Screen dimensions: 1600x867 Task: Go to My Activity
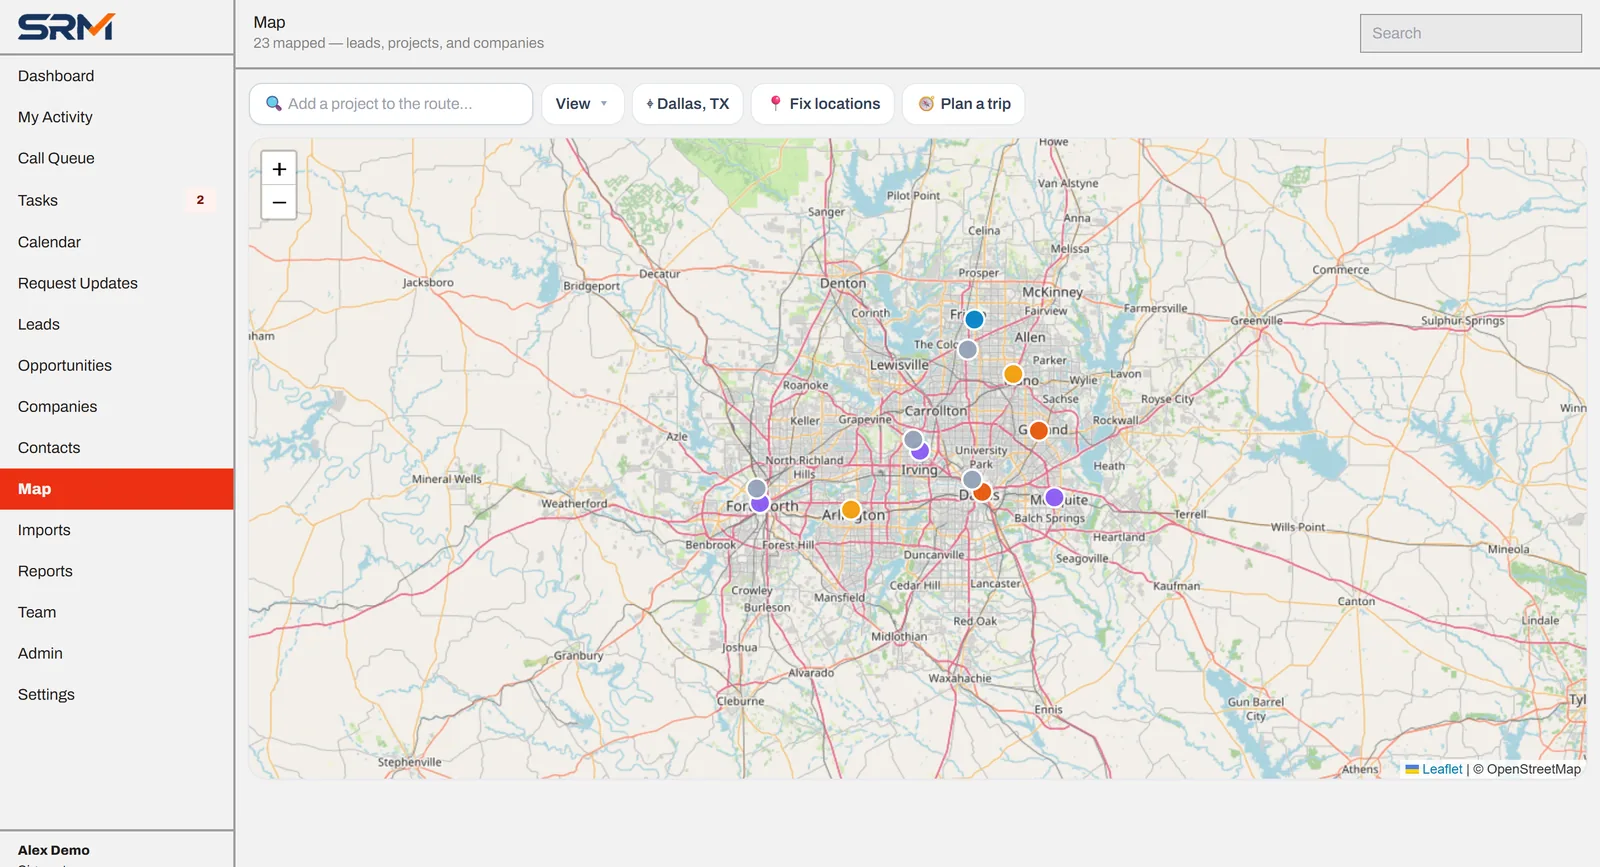click(x=117, y=117)
